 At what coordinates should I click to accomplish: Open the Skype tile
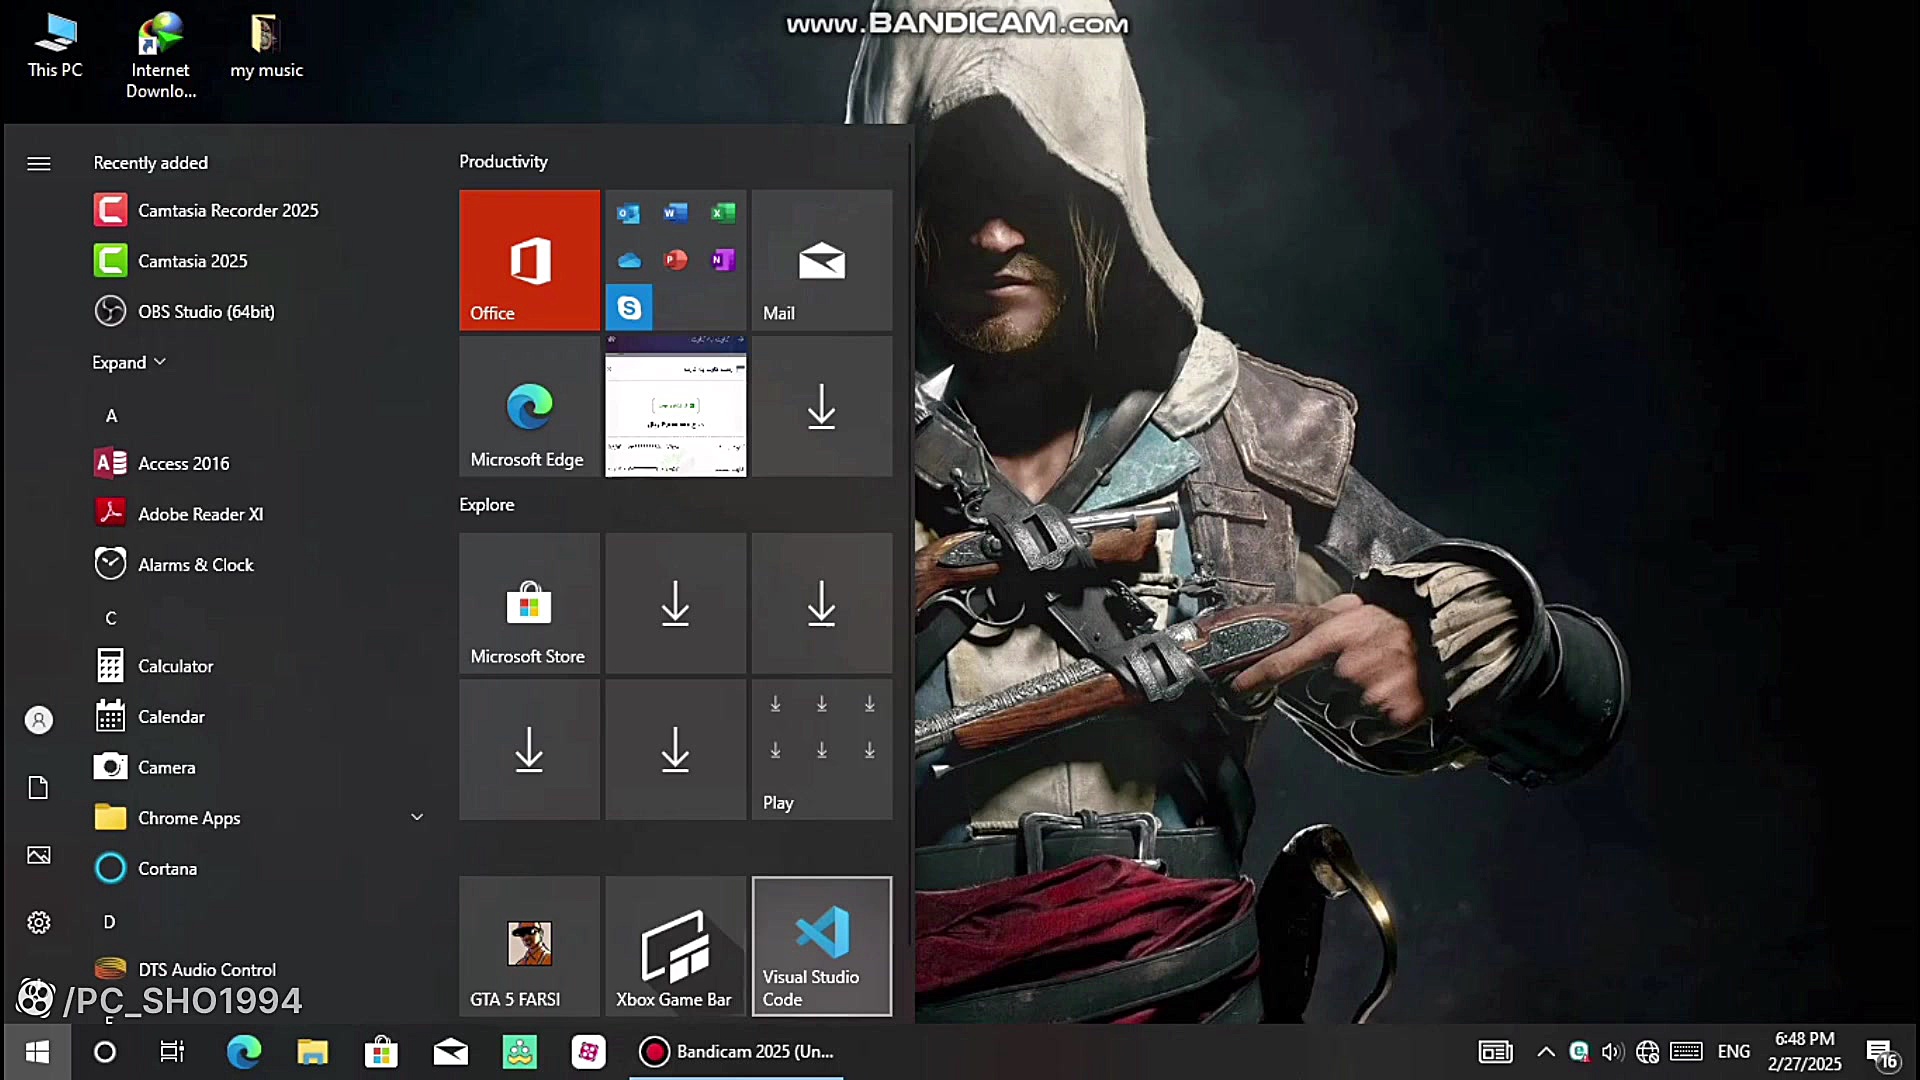click(629, 307)
